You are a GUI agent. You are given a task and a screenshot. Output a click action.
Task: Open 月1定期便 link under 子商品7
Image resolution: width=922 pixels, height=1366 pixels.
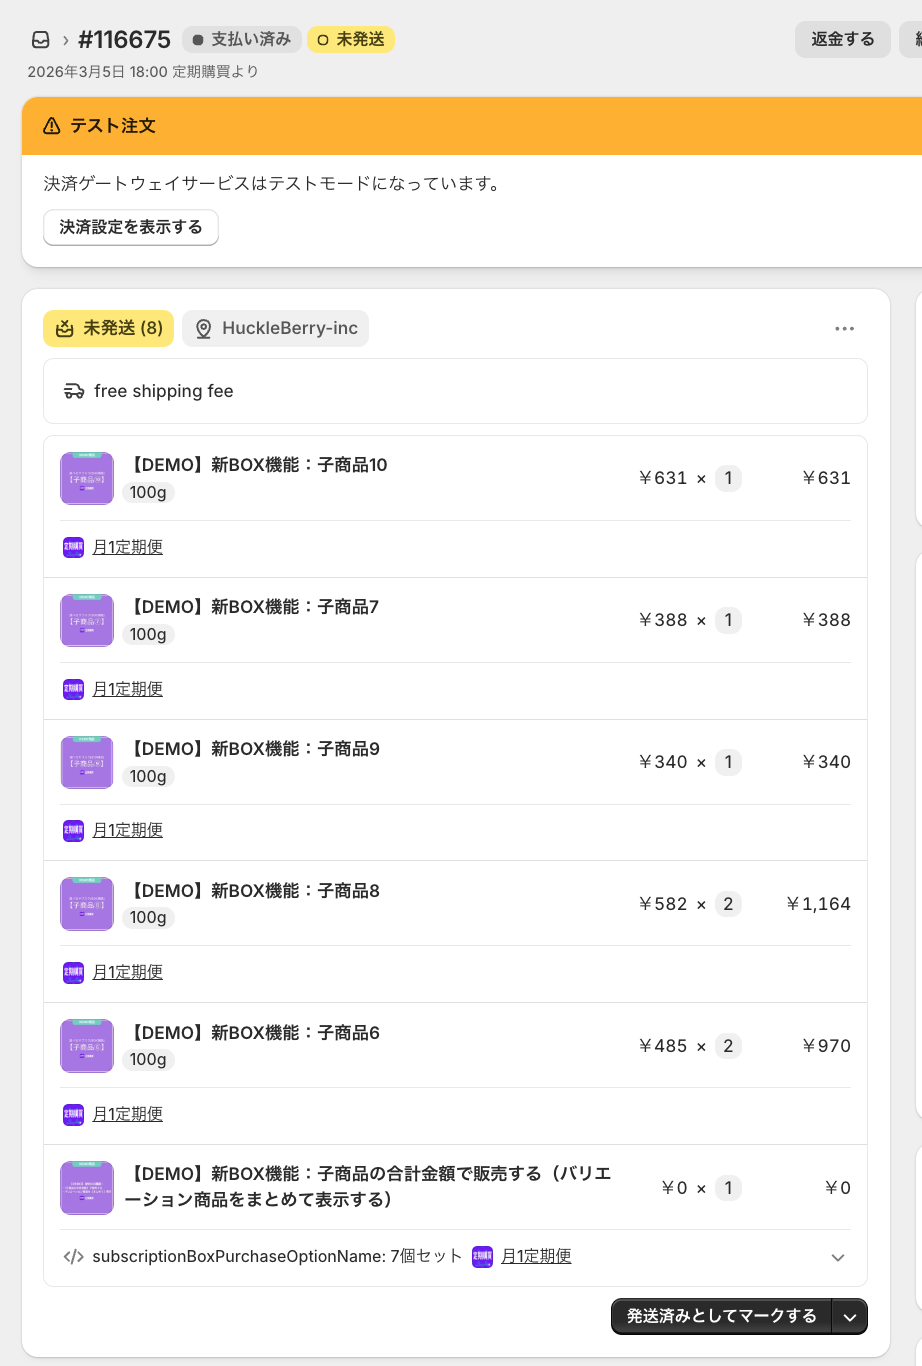tap(127, 689)
